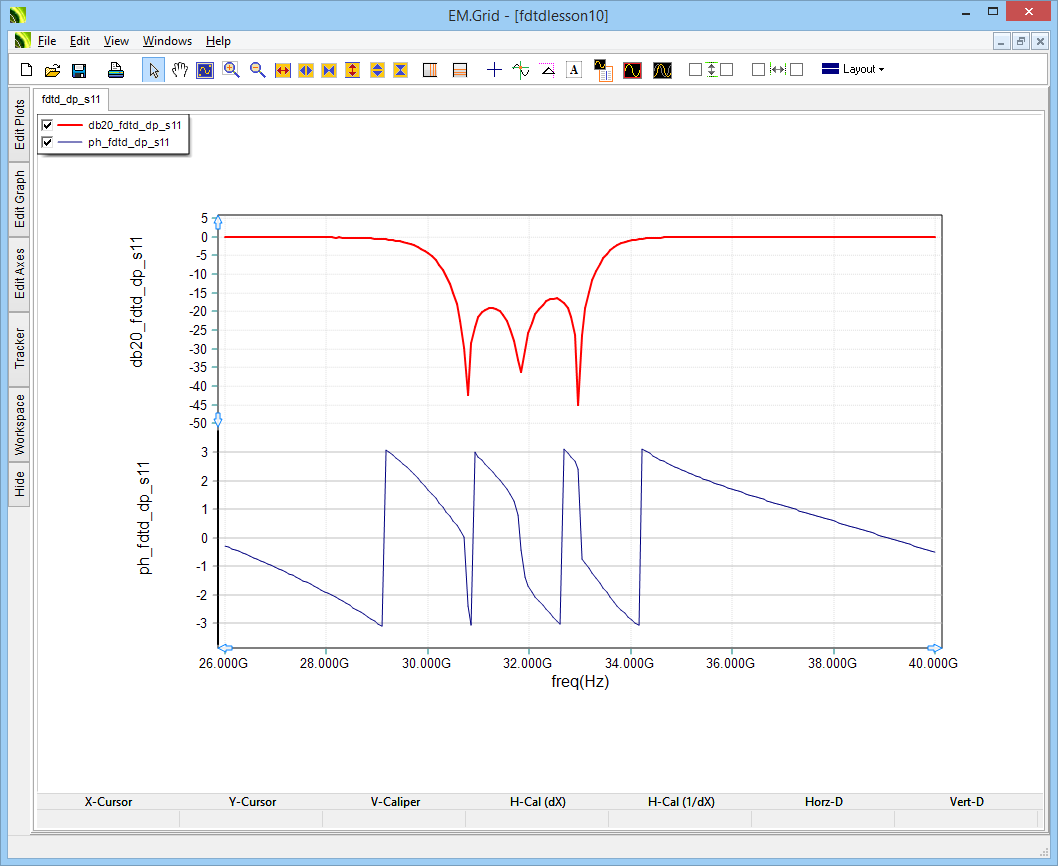Switch to the fdtd_dp_s11 tab
1058x866 pixels.
click(x=70, y=100)
